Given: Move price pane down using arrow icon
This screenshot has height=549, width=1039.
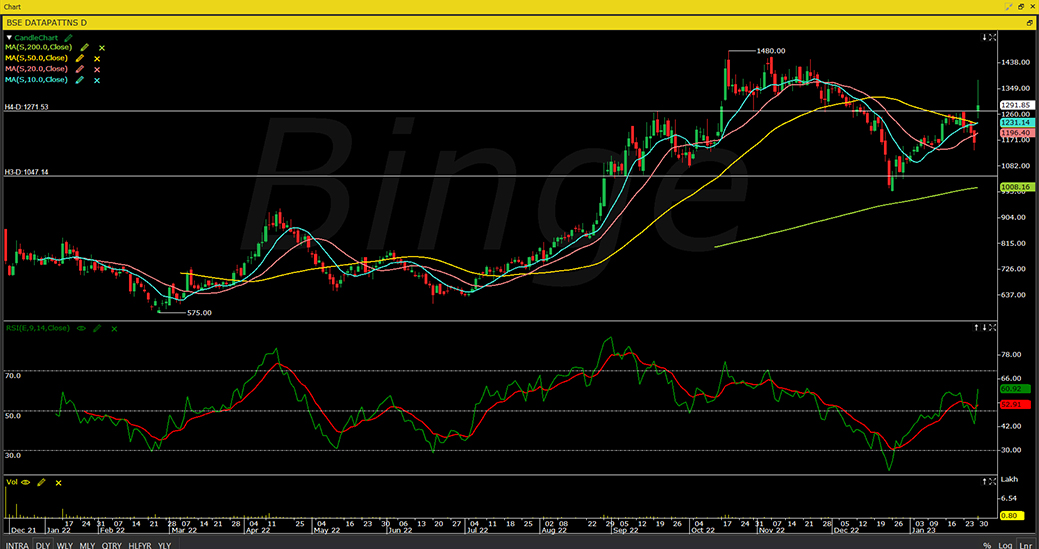Looking at the screenshot, I should 985,37.
